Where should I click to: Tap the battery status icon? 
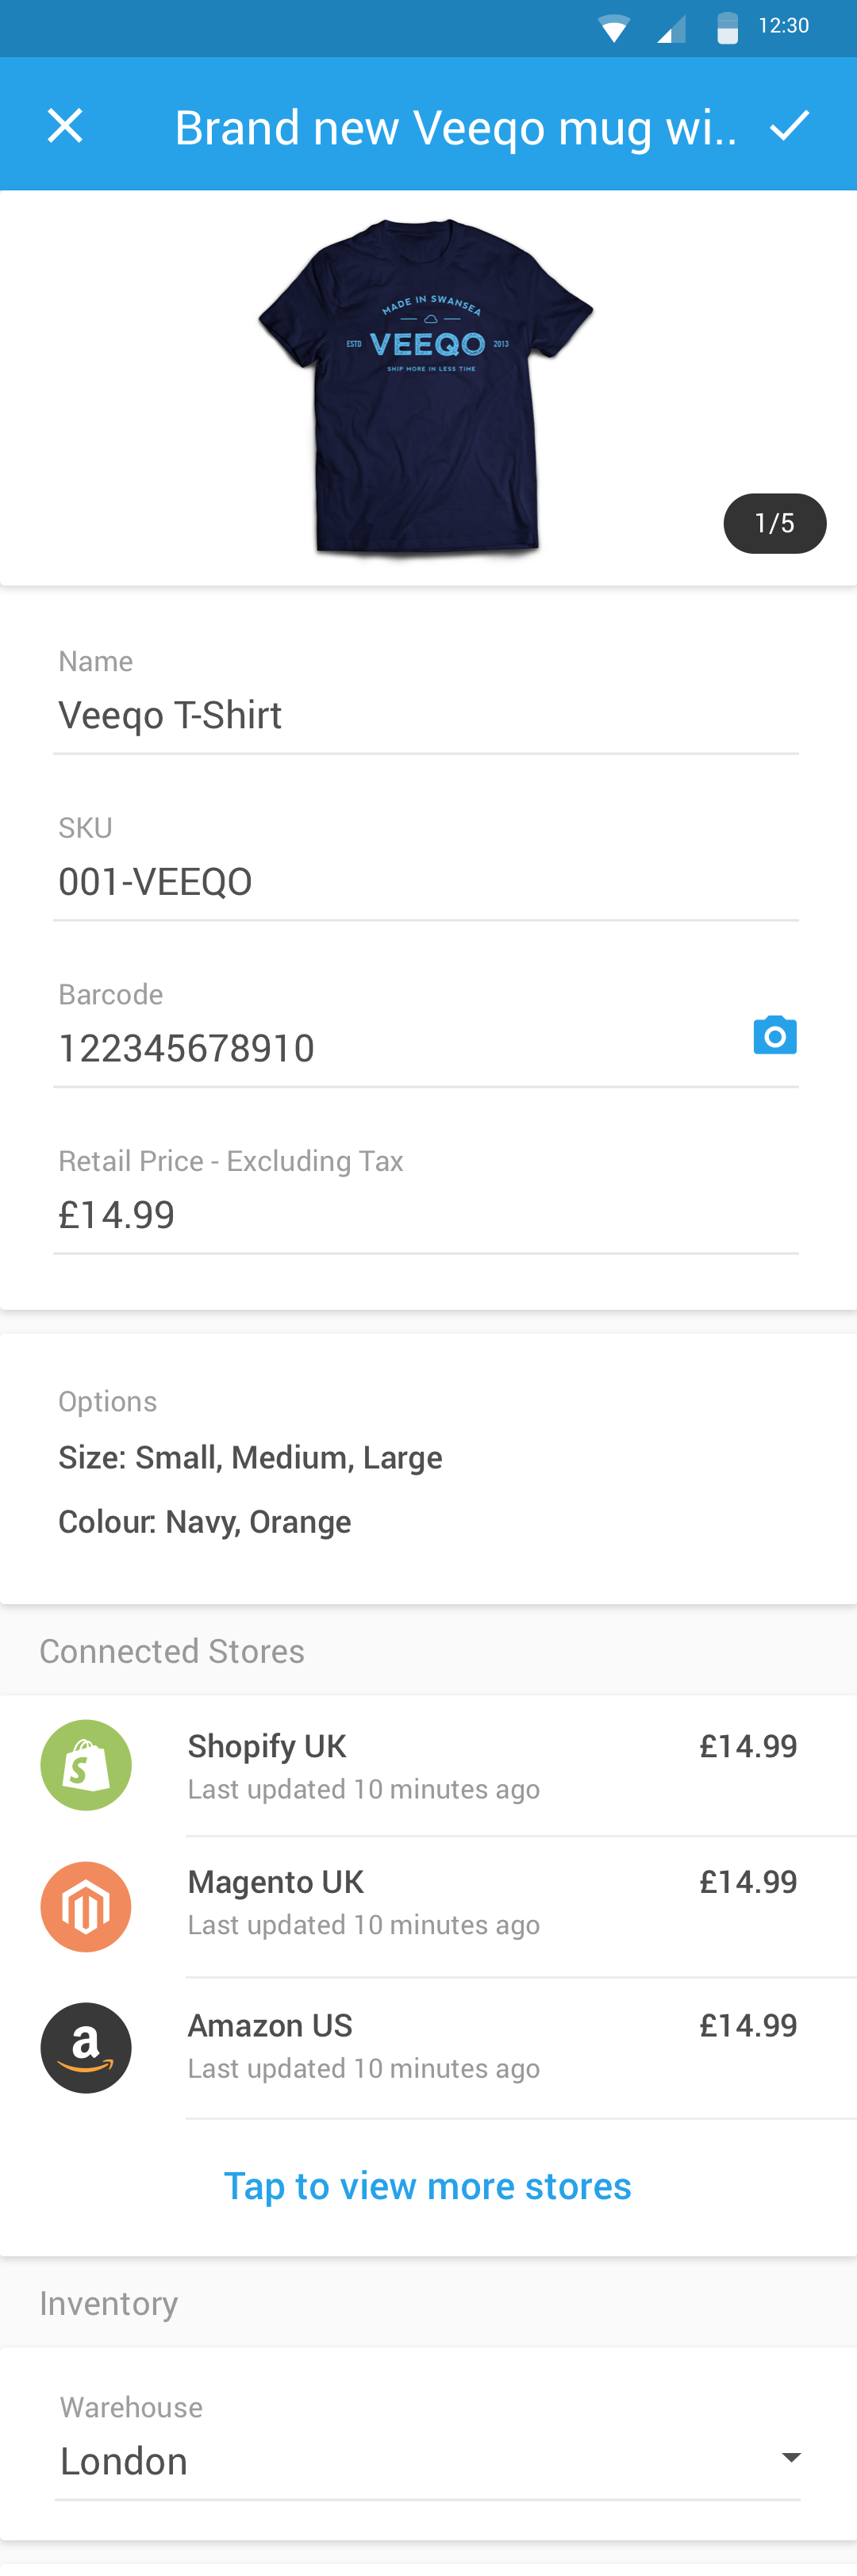pos(728,28)
